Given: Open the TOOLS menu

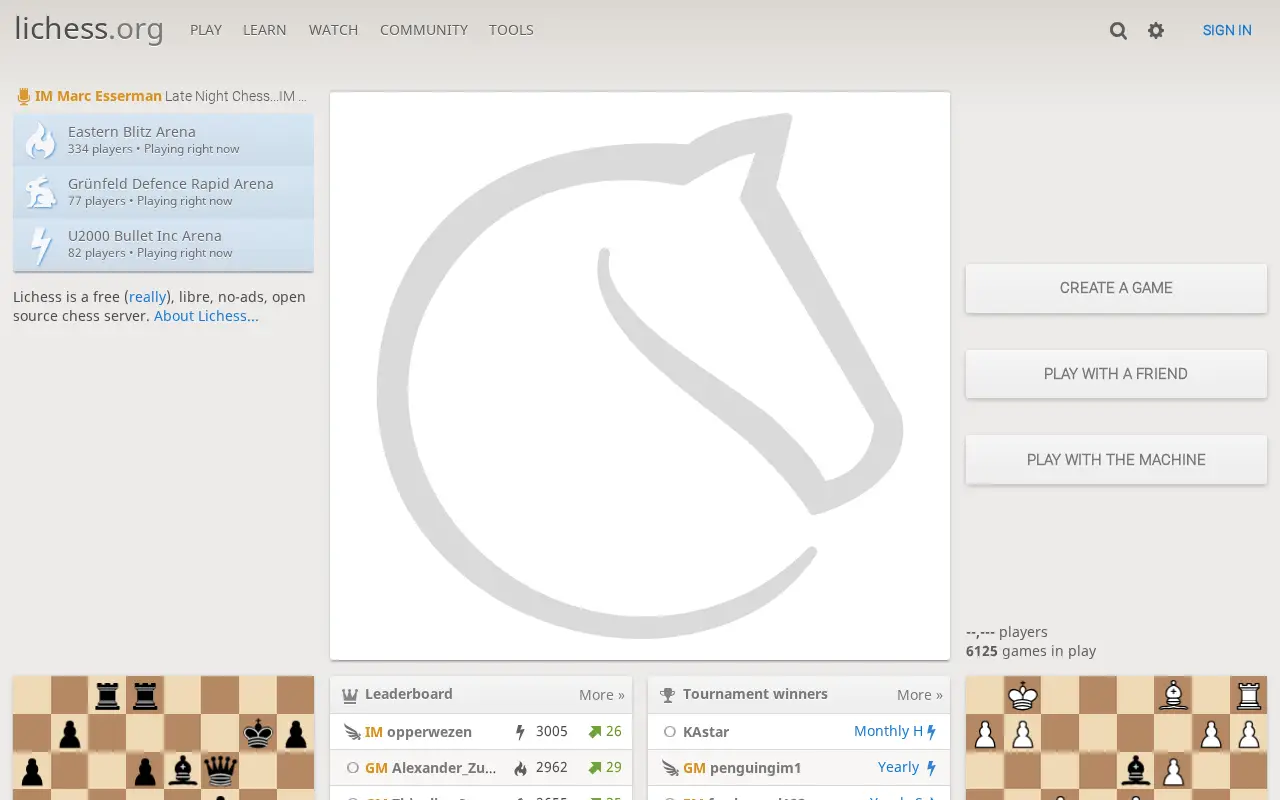Looking at the screenshot, I should pyautogui.click(x=511, y=30).
